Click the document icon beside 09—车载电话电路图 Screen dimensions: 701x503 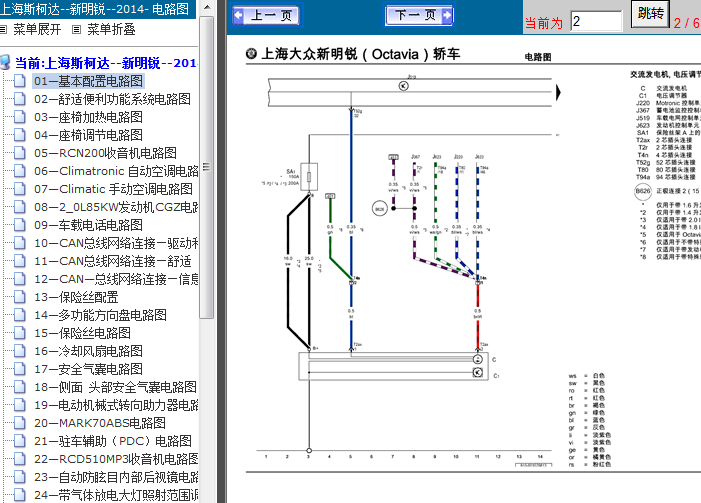[19, 224]
